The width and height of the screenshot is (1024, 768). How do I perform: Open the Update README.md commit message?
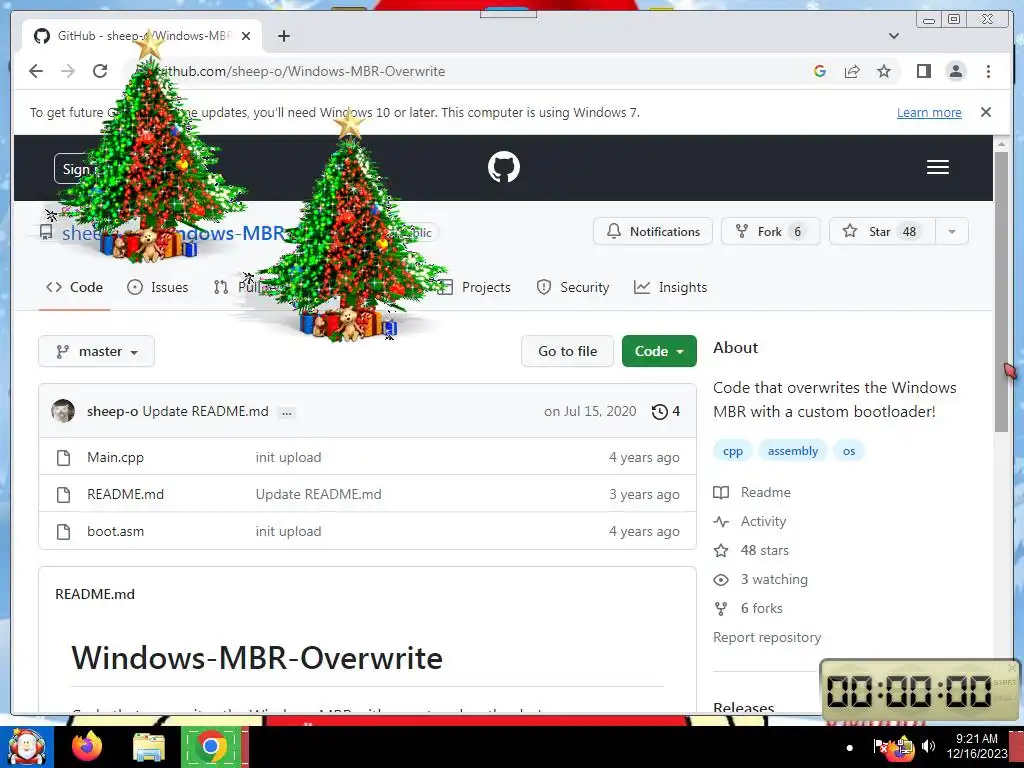coord(206,411)
